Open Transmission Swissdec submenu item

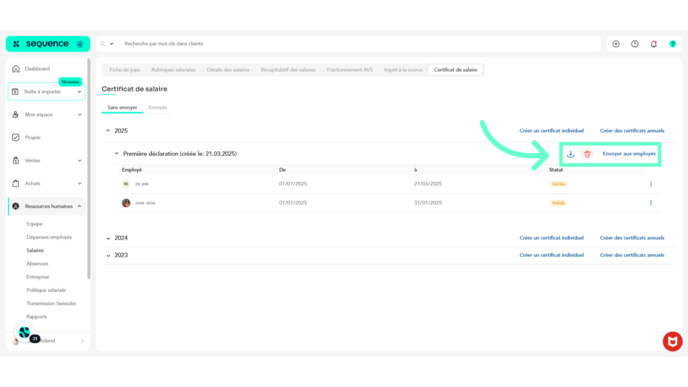click(x=51, y=303)
